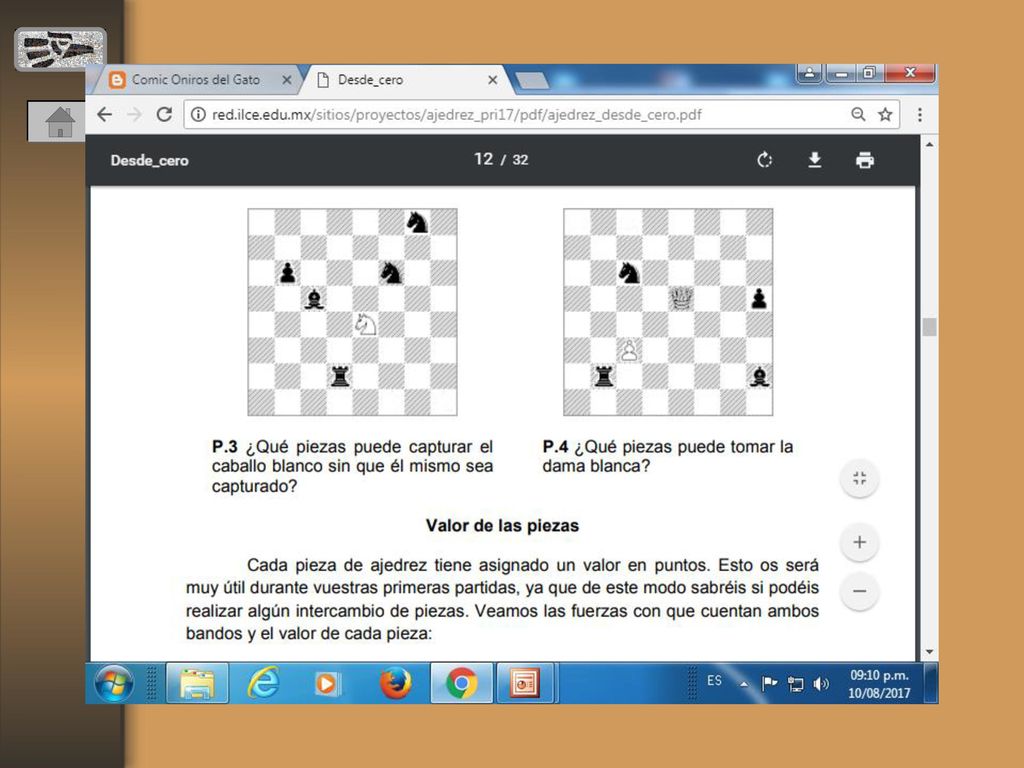Click the browser forward arrow

(135, 114)
